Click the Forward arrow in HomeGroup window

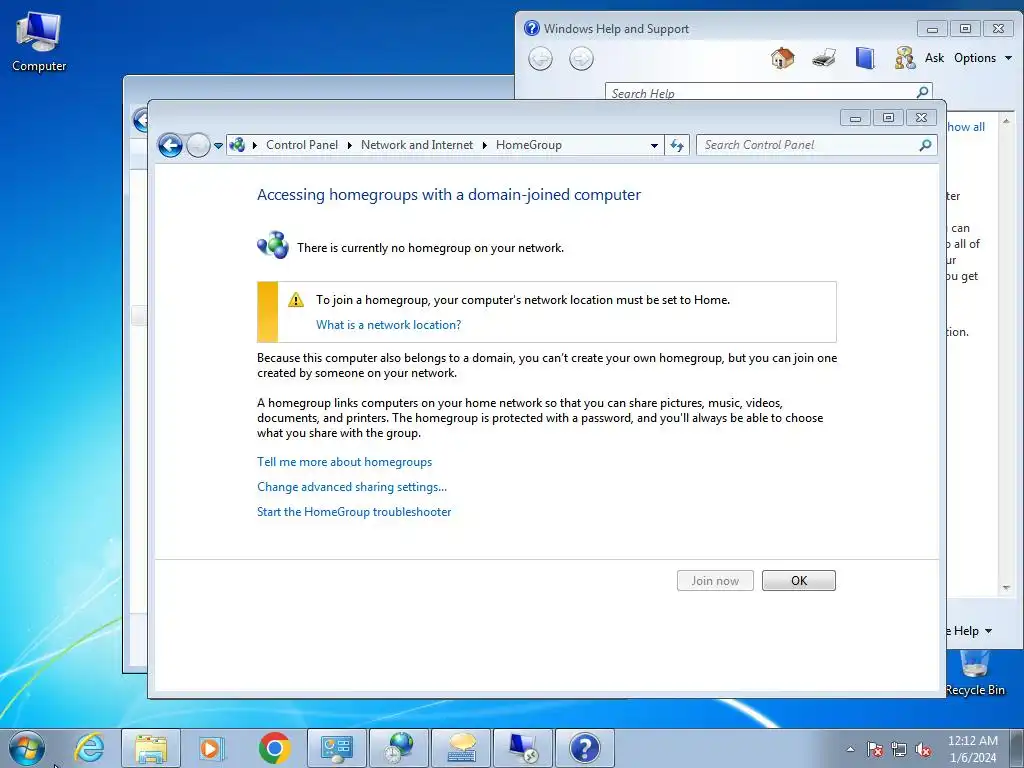(x=198, y=145)
